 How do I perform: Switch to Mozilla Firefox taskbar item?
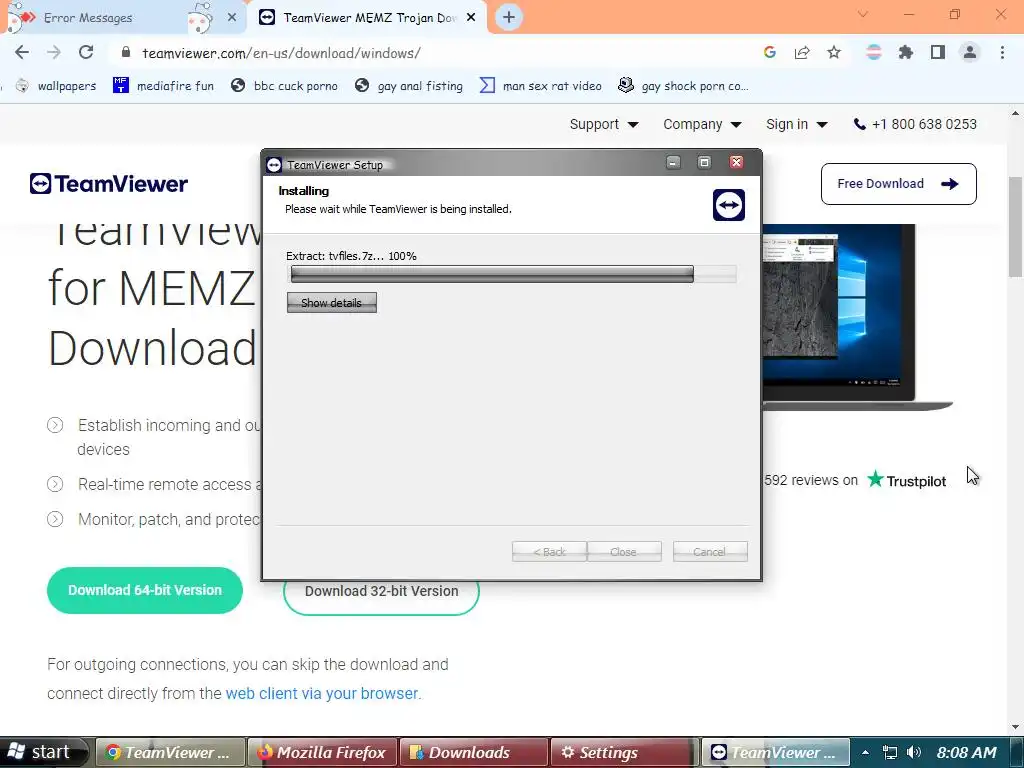[x=322, y=752]
